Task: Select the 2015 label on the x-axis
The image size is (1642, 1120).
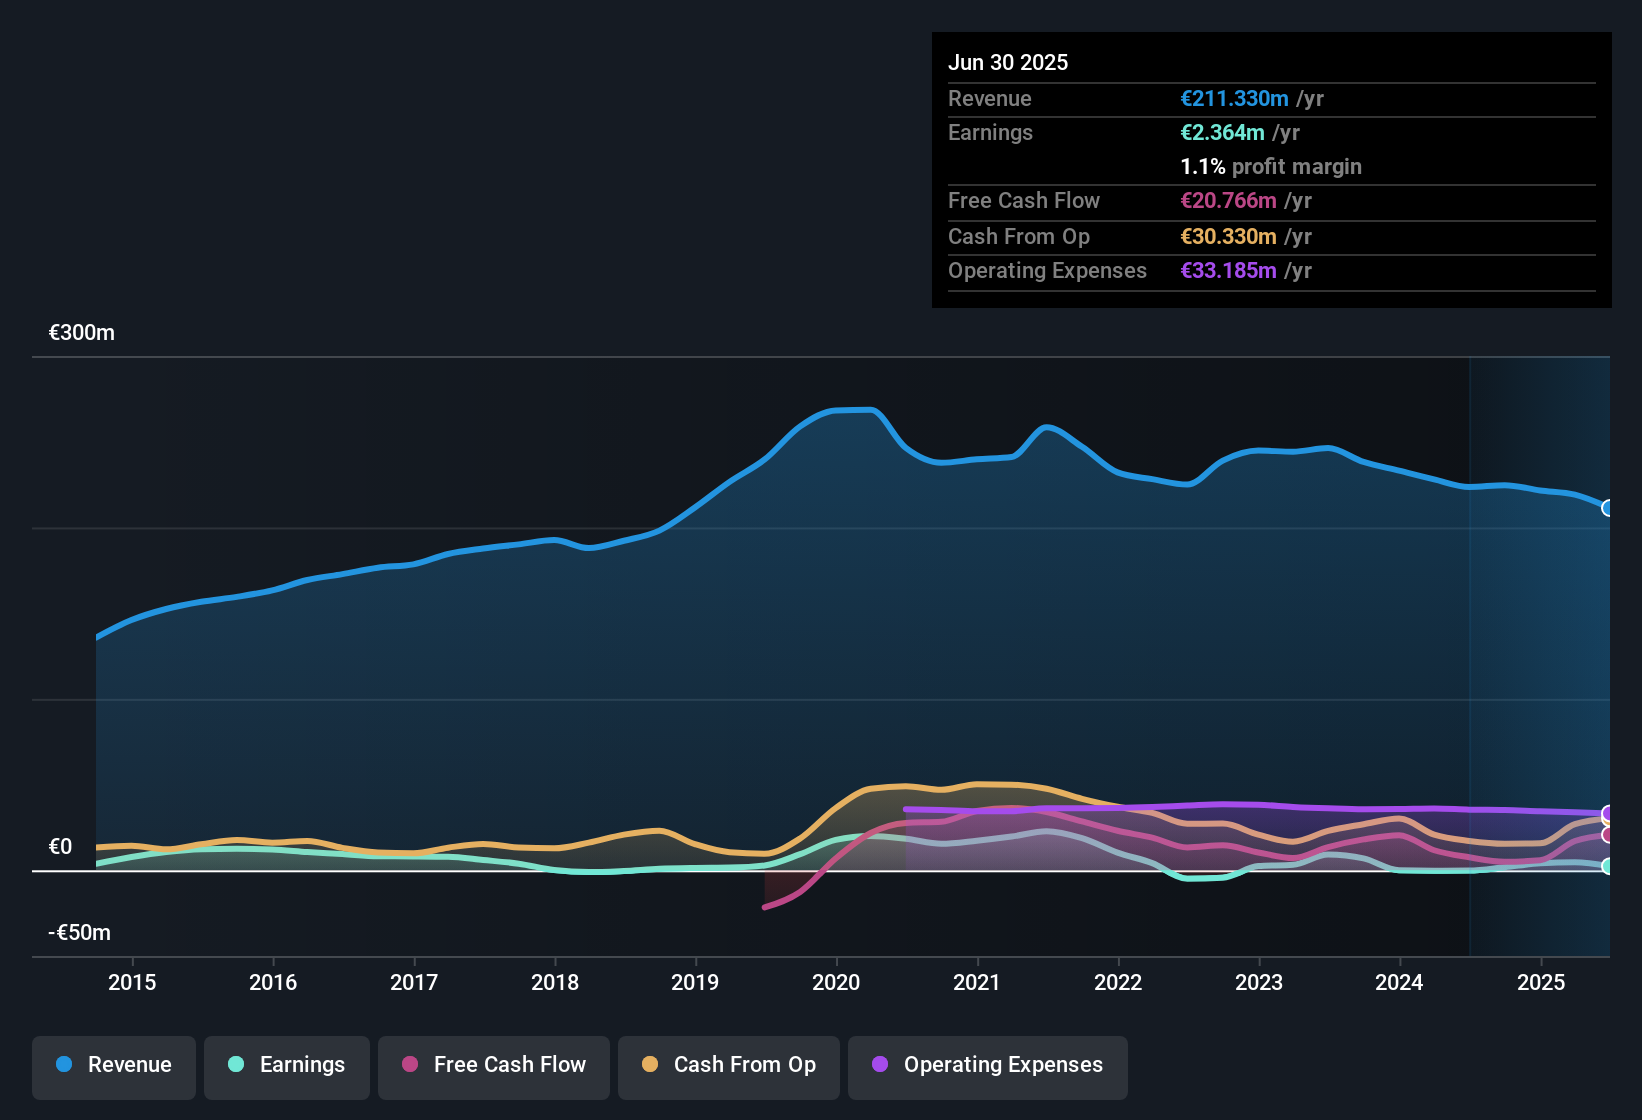Action: 132,982
